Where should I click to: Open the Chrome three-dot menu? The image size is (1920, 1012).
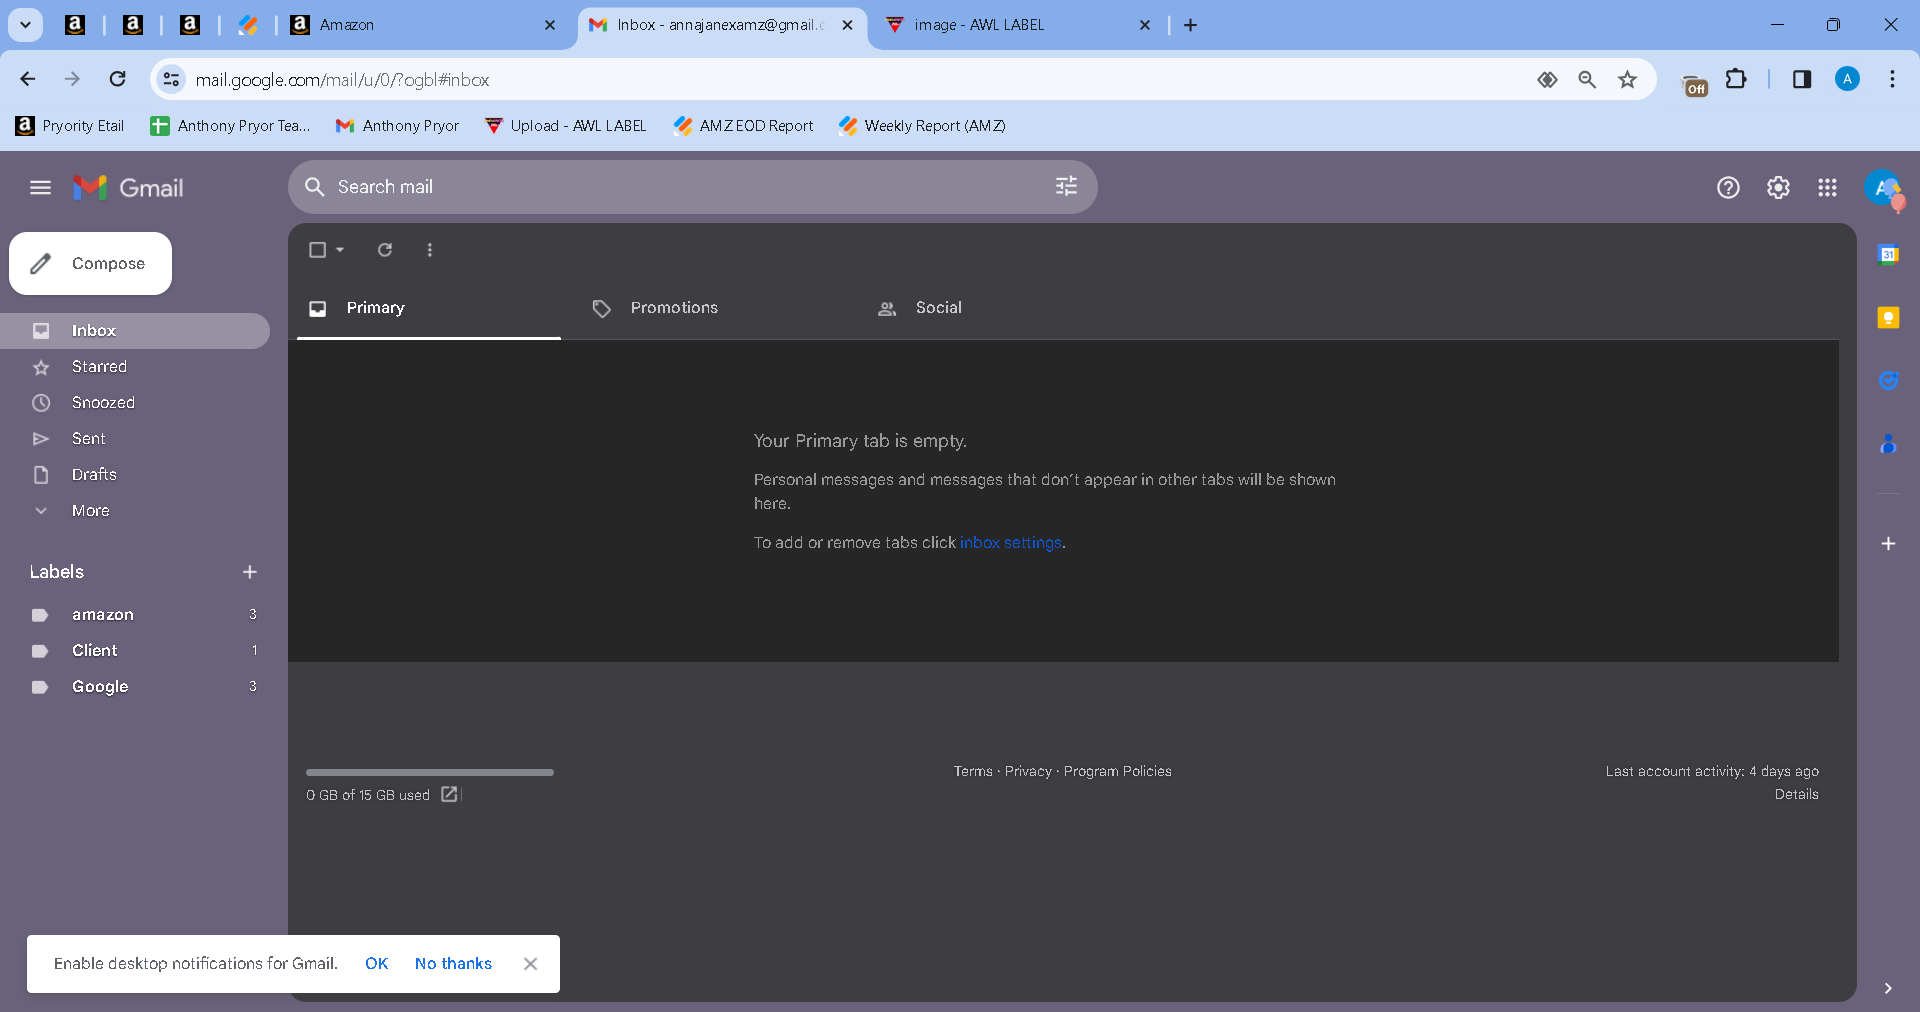tap(1892, 79)
